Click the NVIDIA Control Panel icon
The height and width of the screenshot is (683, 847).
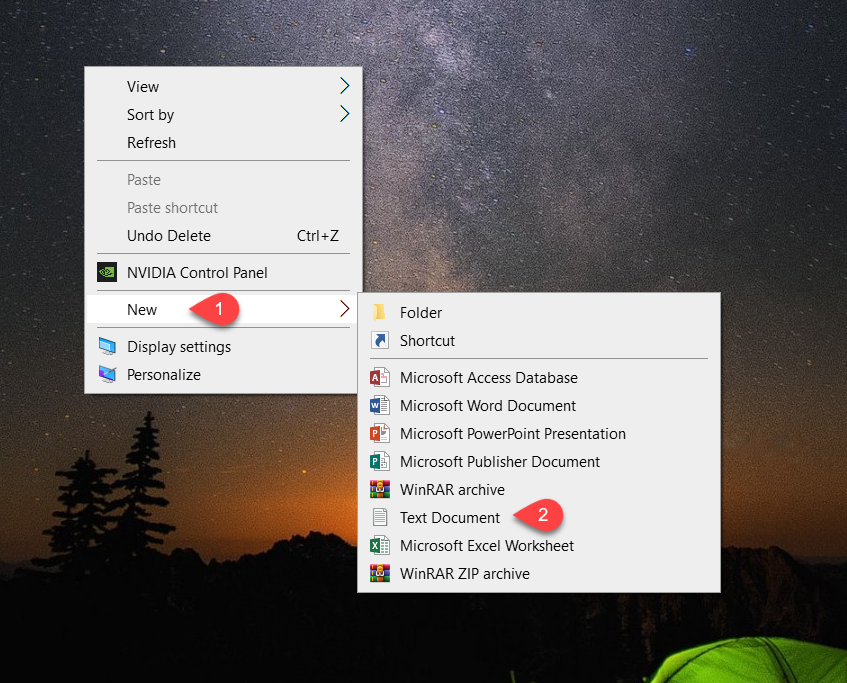pos(107,272)
